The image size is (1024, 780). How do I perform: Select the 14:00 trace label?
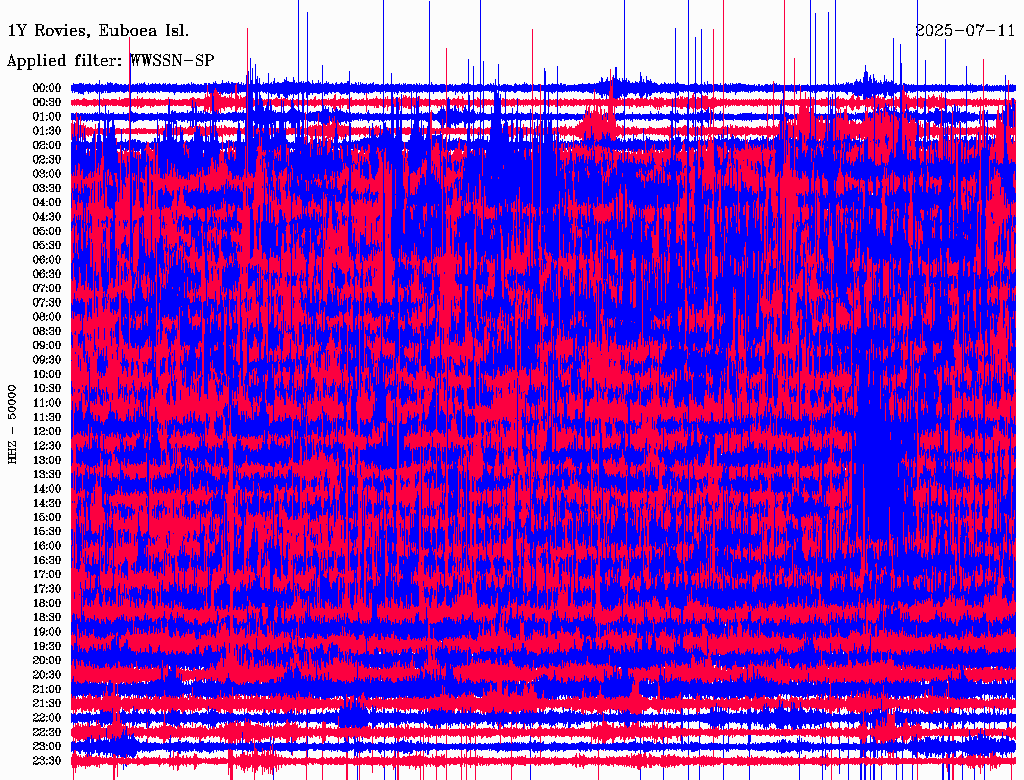tap(48, 489)
